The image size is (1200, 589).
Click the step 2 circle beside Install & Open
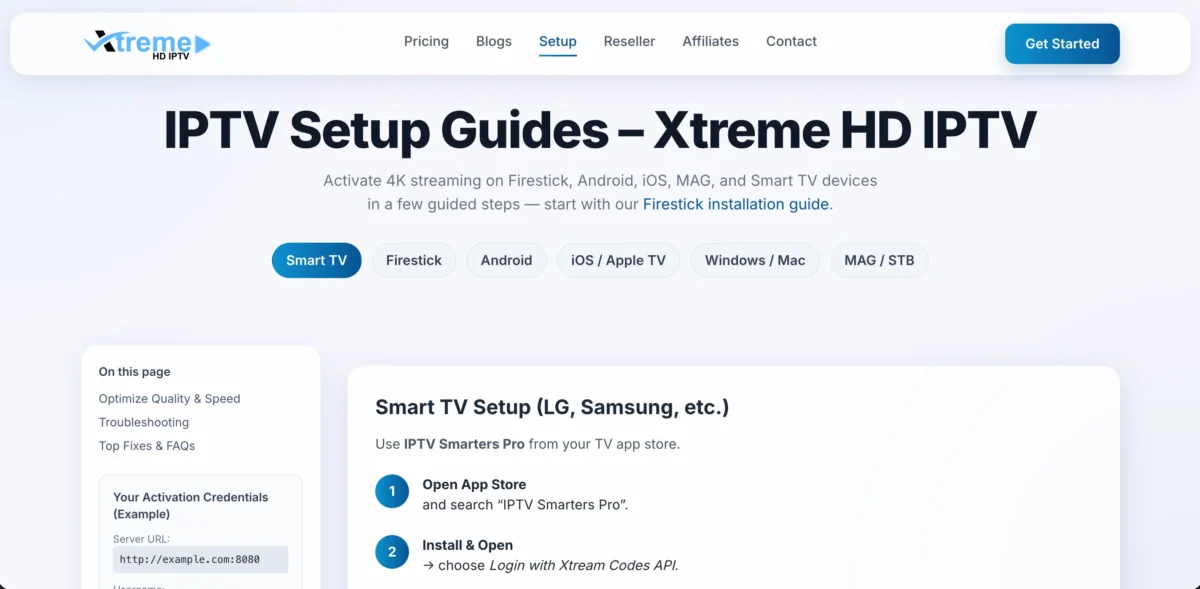tap(392, 551)
